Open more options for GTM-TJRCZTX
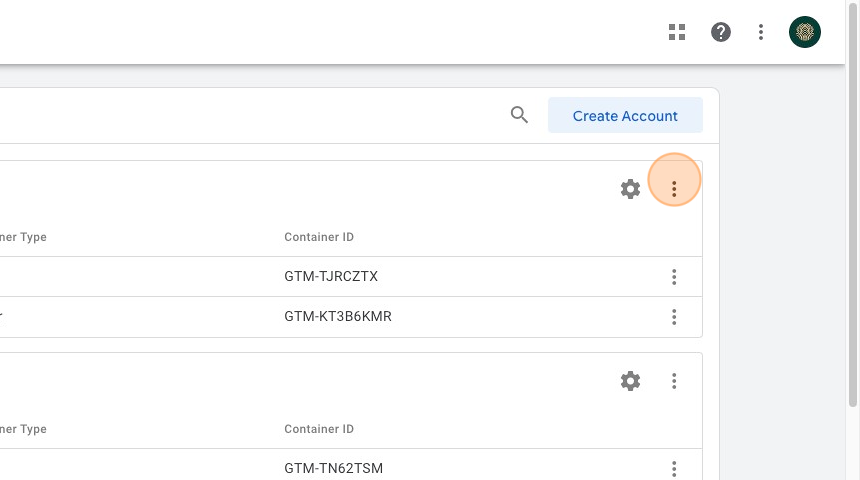The image size is (860, 480). [x=674, y=276]
